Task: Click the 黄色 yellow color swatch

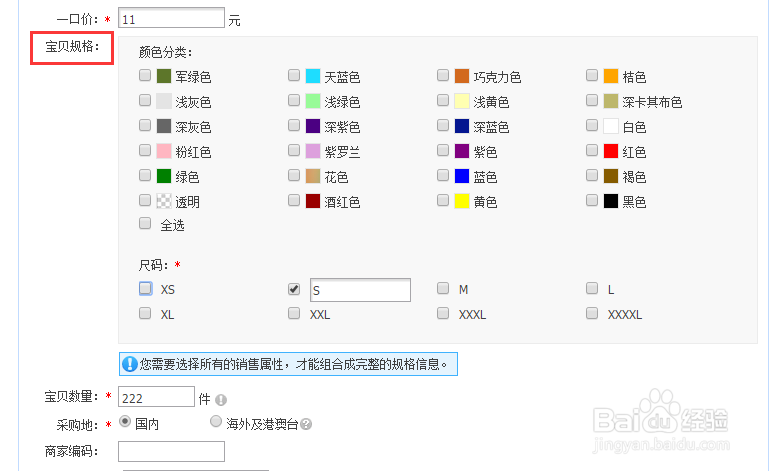Action: coord(462,201)
